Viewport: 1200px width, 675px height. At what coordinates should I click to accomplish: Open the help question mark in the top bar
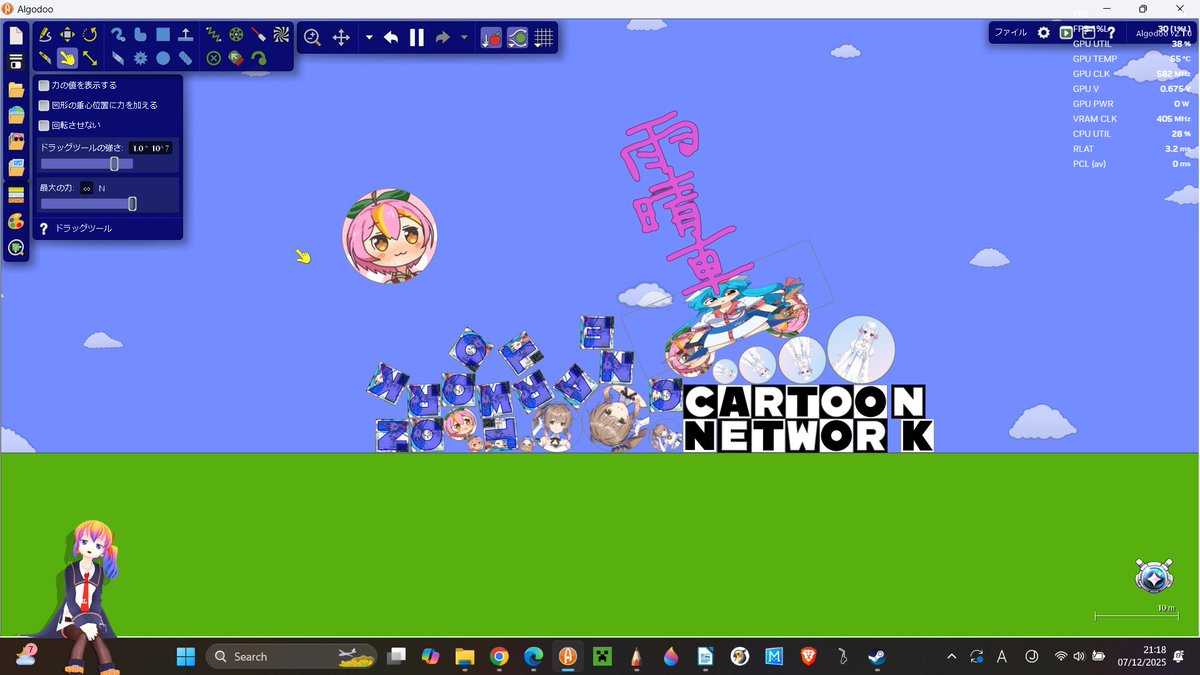tap(1110, 32)
